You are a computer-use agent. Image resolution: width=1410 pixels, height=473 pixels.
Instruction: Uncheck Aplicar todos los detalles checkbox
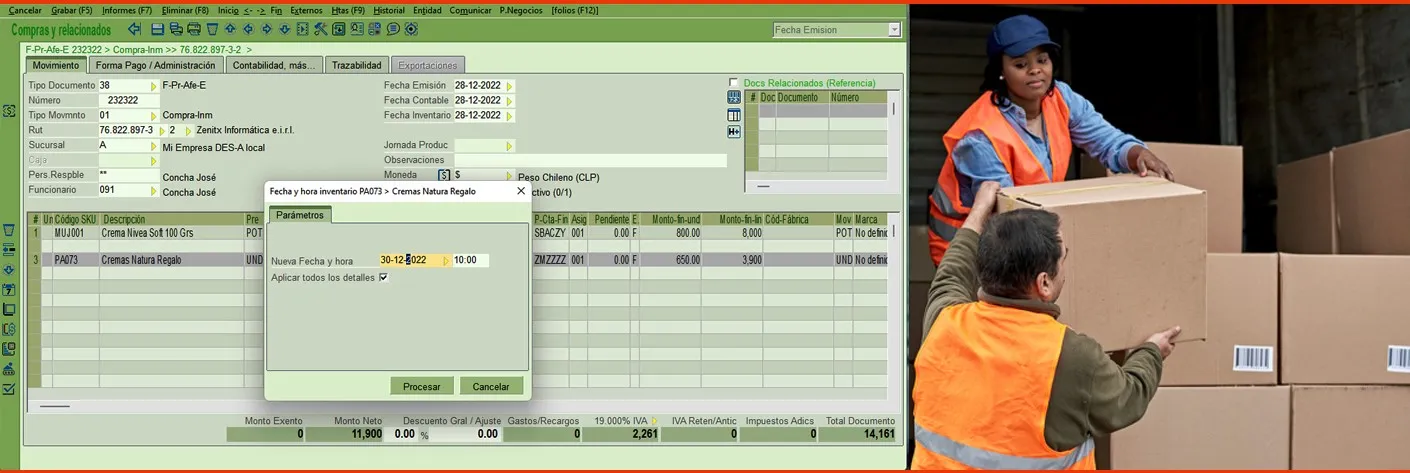pyautogui.click(x=383, y=277)
